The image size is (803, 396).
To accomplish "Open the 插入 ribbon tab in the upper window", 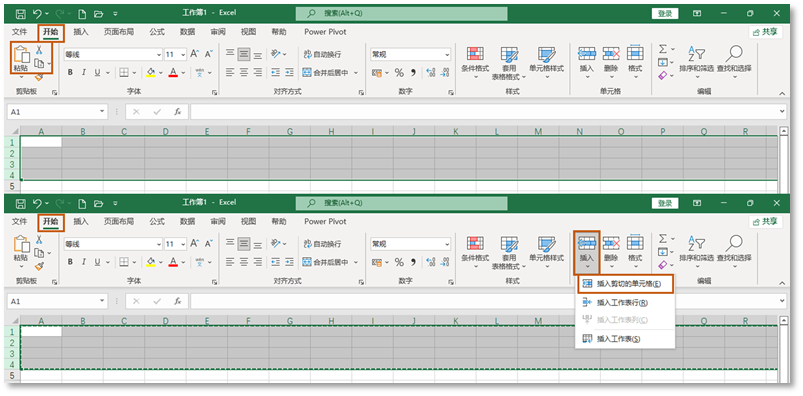I will pos(81,32).
